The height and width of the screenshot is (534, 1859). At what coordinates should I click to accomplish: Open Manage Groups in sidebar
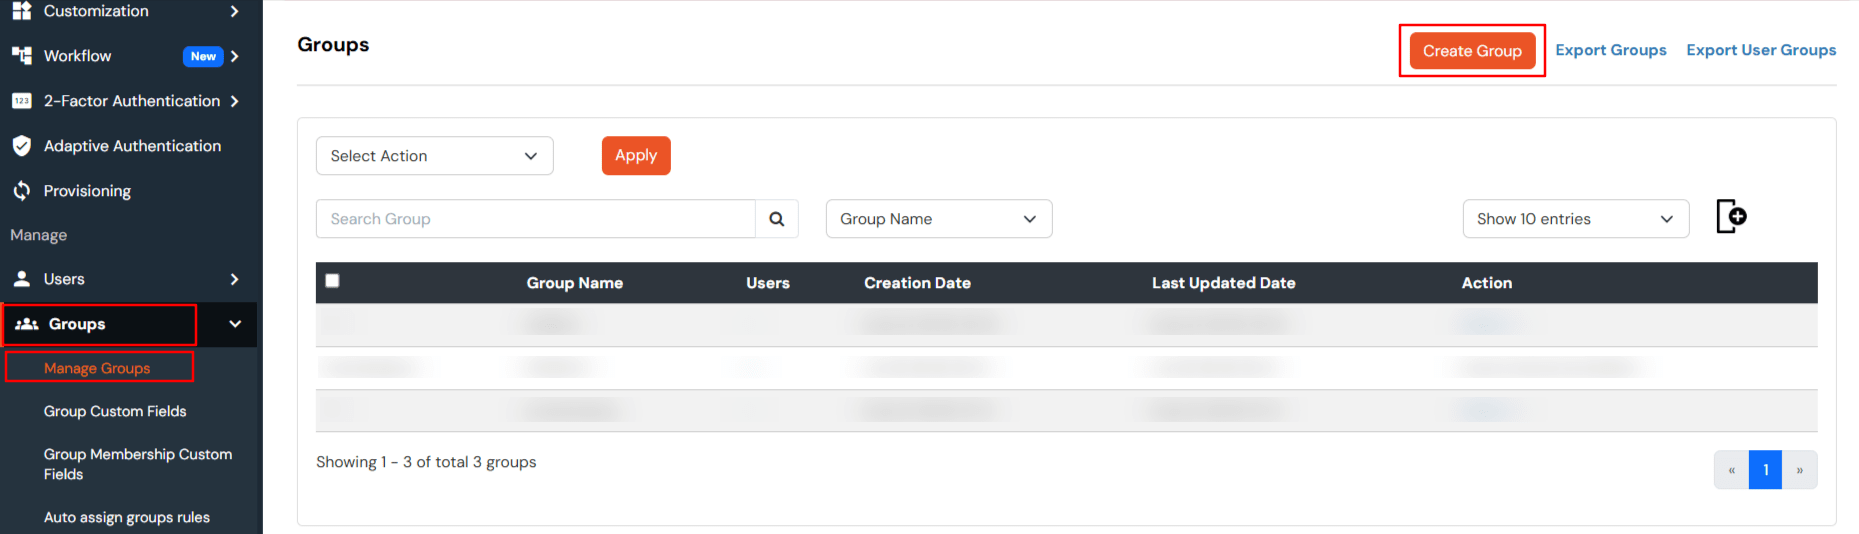click(97, 368)
